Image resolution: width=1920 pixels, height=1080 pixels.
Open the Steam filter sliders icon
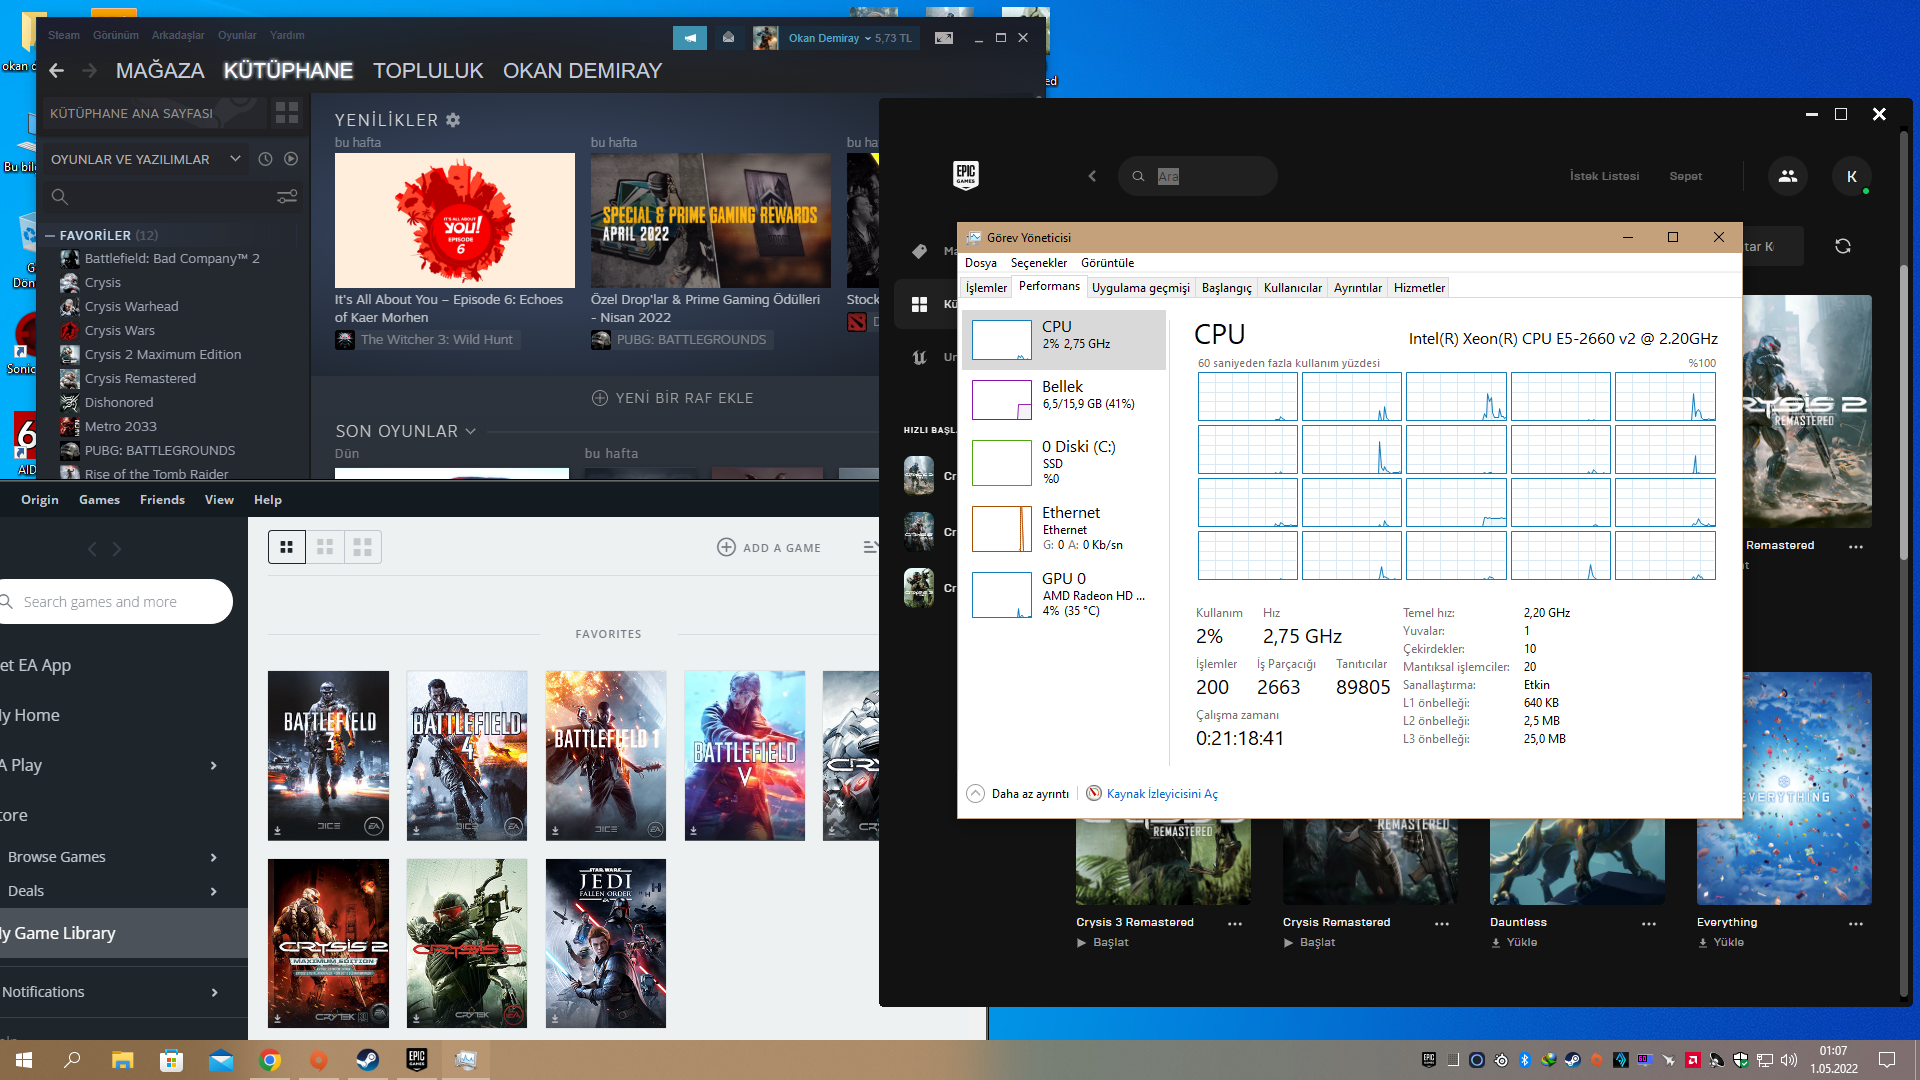287,197
